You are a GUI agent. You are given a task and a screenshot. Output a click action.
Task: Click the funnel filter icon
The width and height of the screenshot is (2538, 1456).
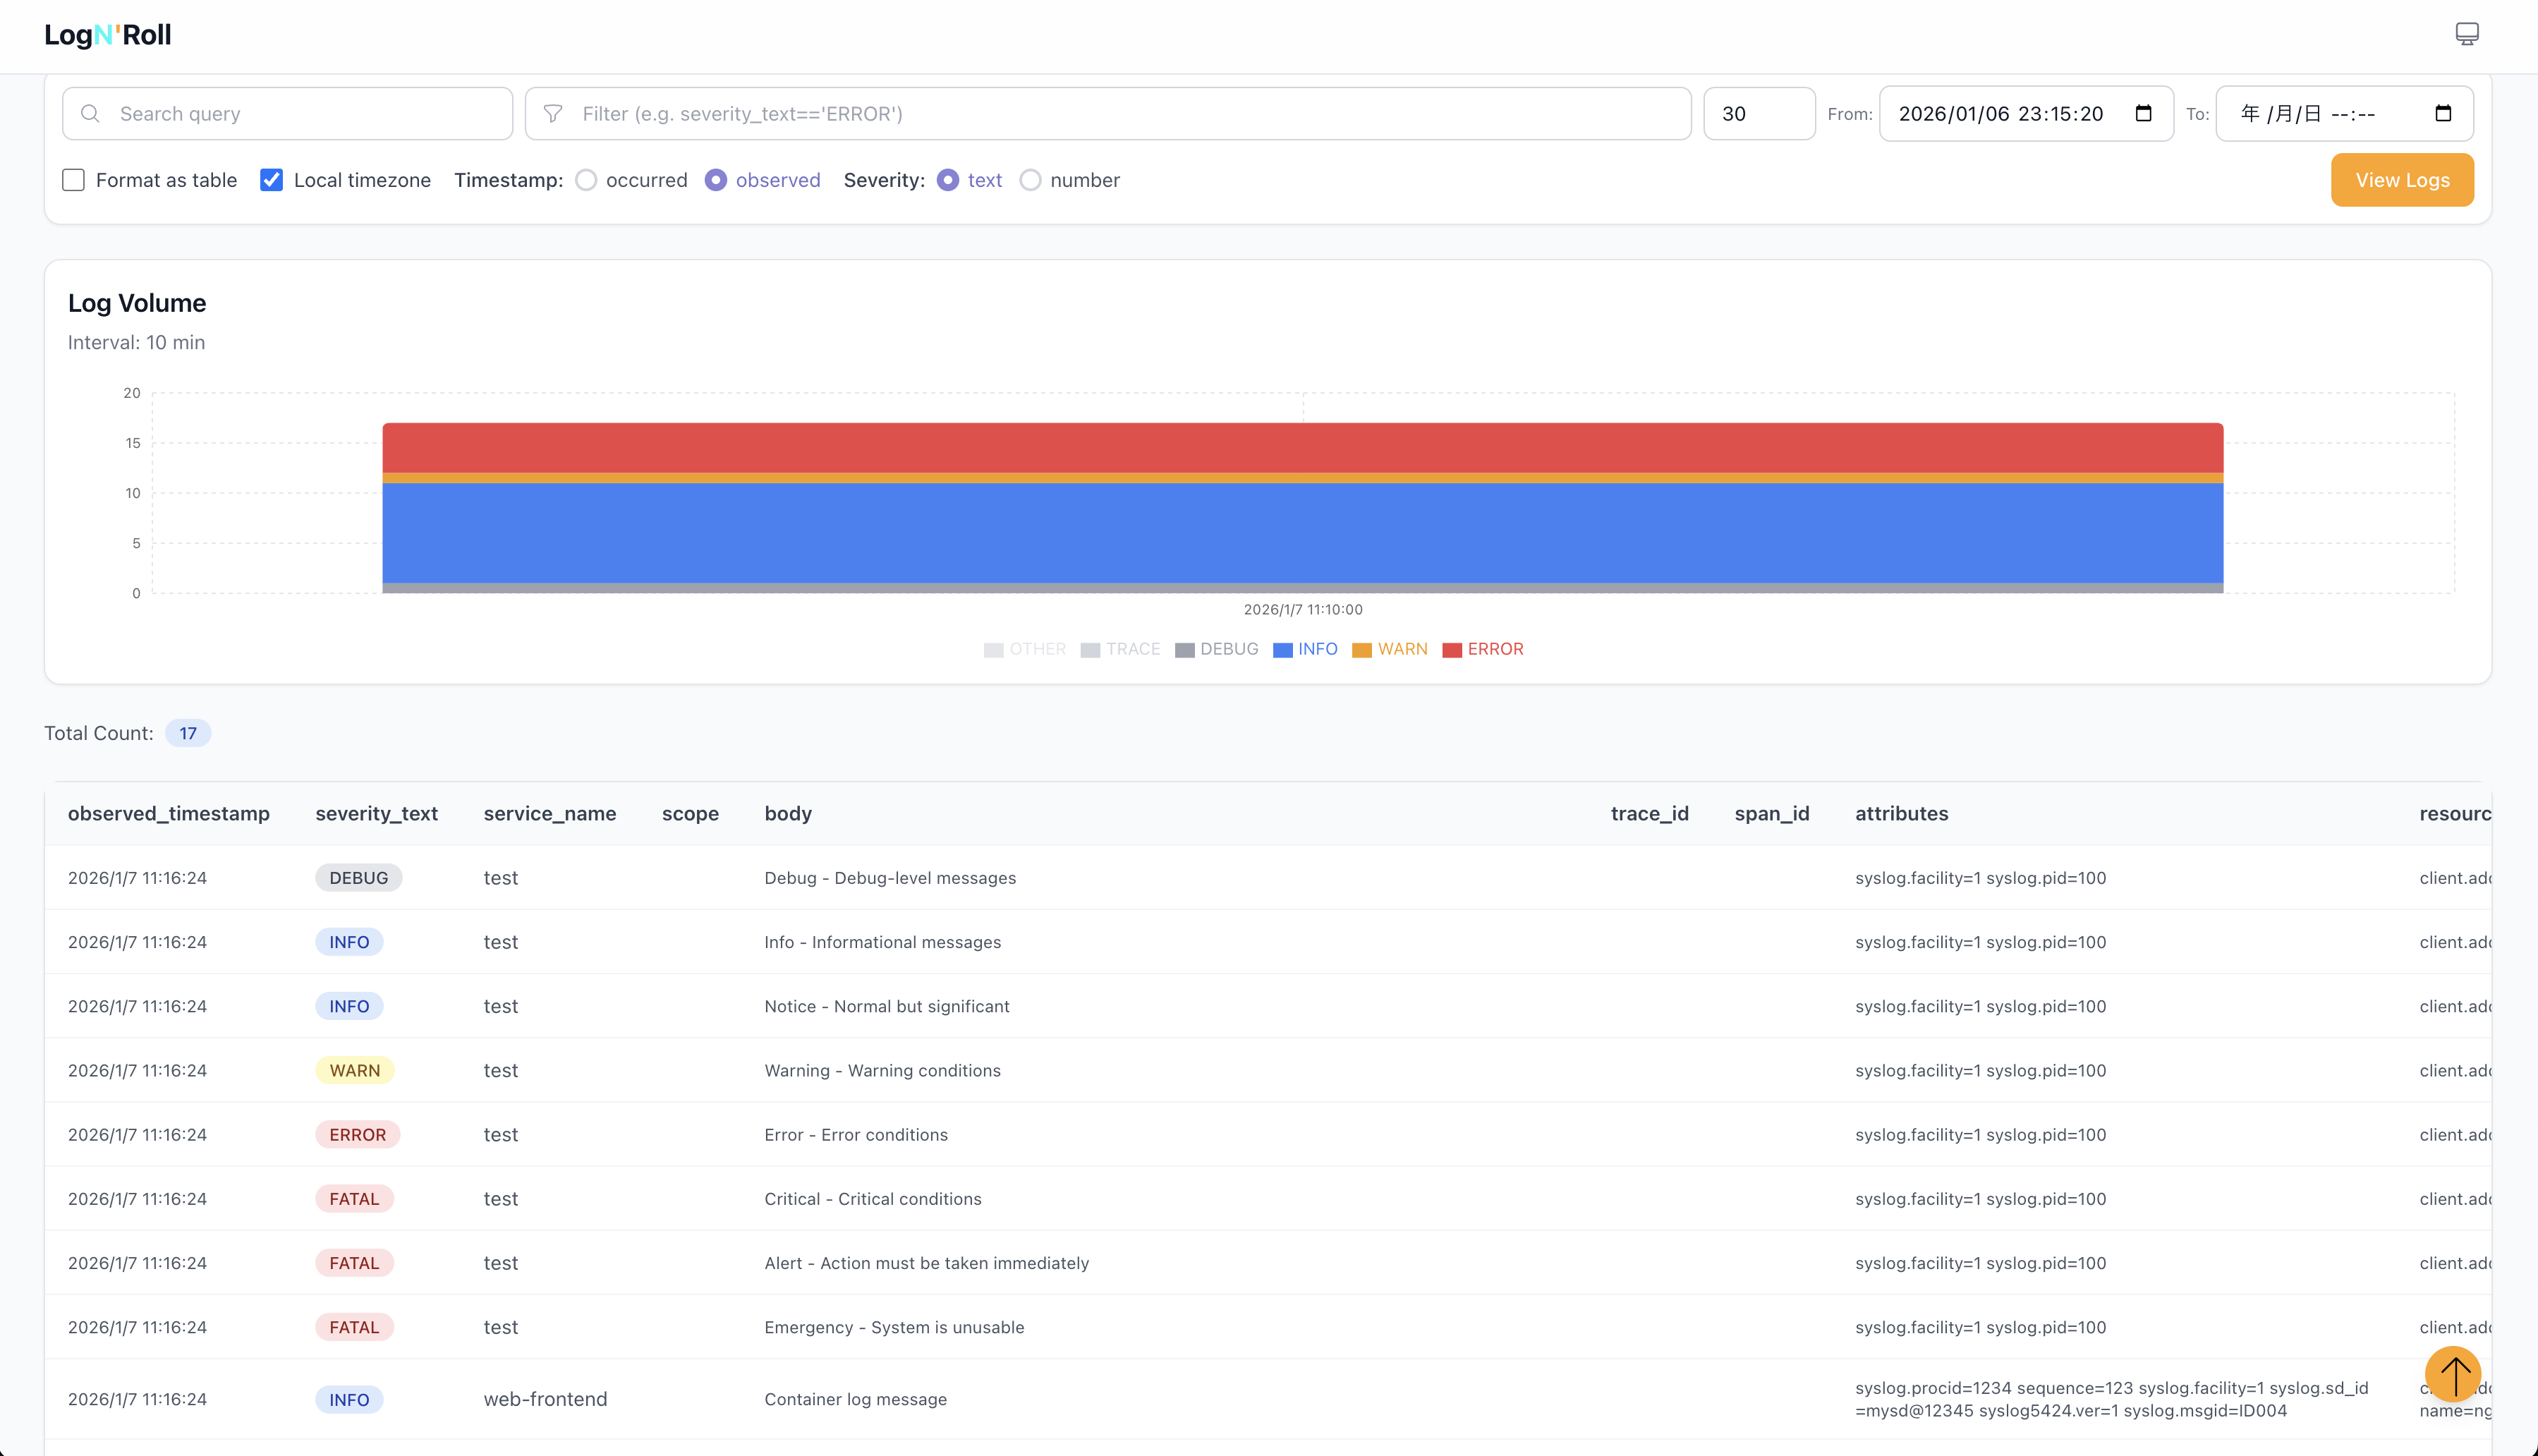coord(553,114)
